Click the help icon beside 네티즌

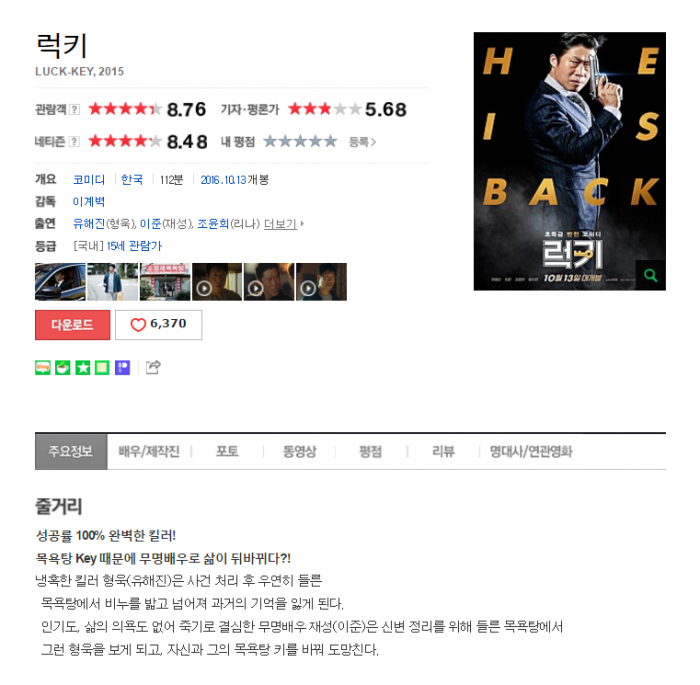75,142
